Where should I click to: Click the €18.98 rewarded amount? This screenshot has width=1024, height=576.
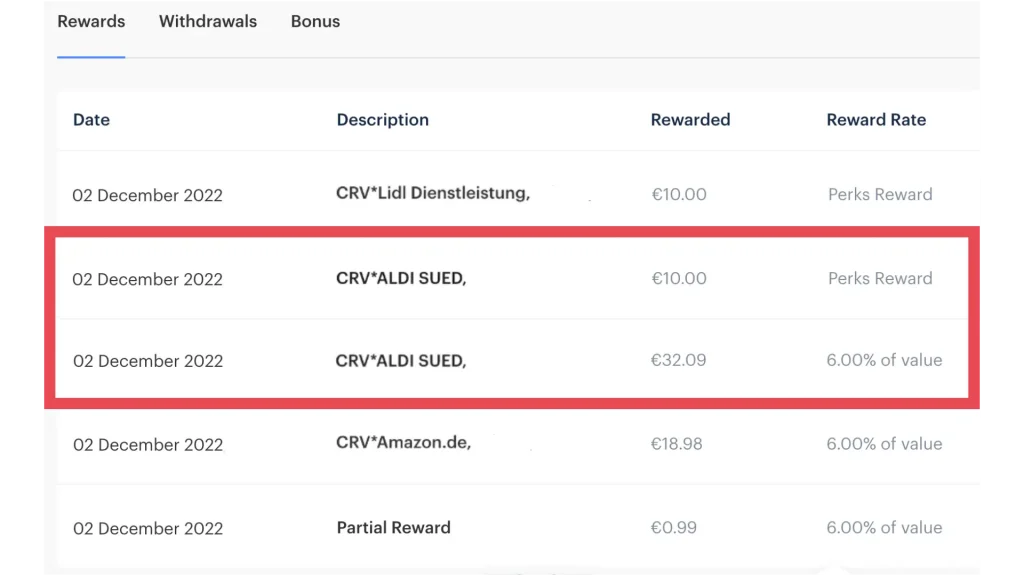[x=677, y=444]
